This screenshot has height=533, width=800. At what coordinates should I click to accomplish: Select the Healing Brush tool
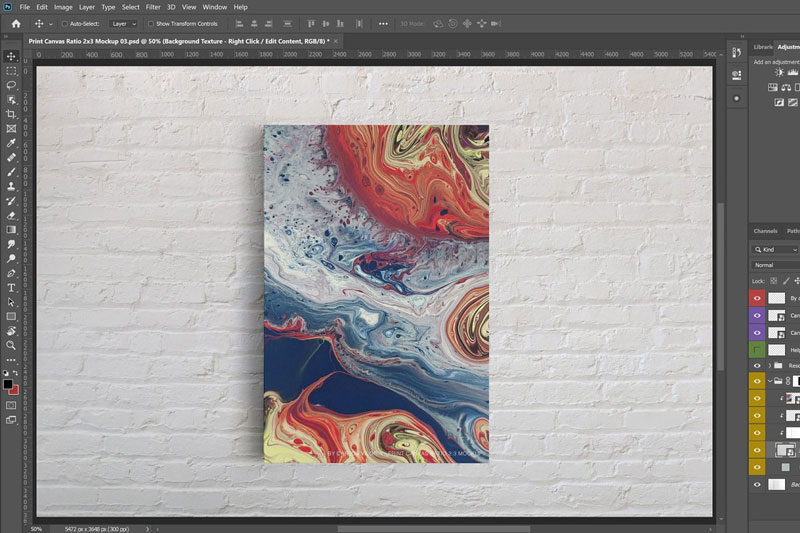[x=11, y=158]
